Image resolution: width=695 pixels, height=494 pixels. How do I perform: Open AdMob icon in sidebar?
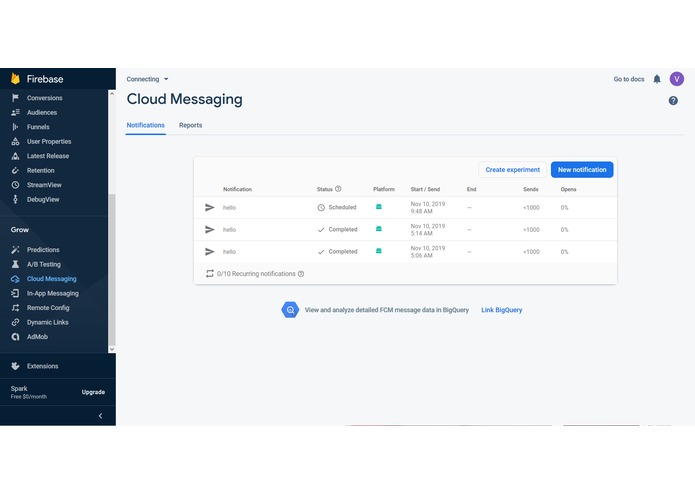[16, 337]
